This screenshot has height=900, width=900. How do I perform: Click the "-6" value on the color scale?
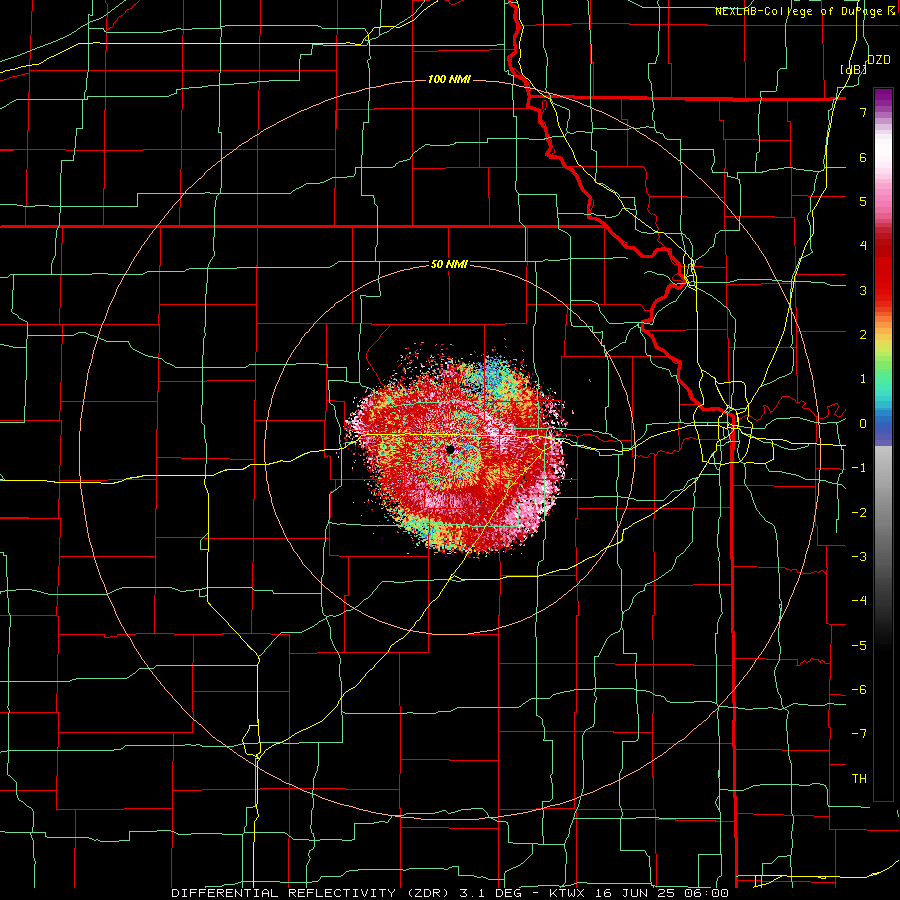click(859, 690)
